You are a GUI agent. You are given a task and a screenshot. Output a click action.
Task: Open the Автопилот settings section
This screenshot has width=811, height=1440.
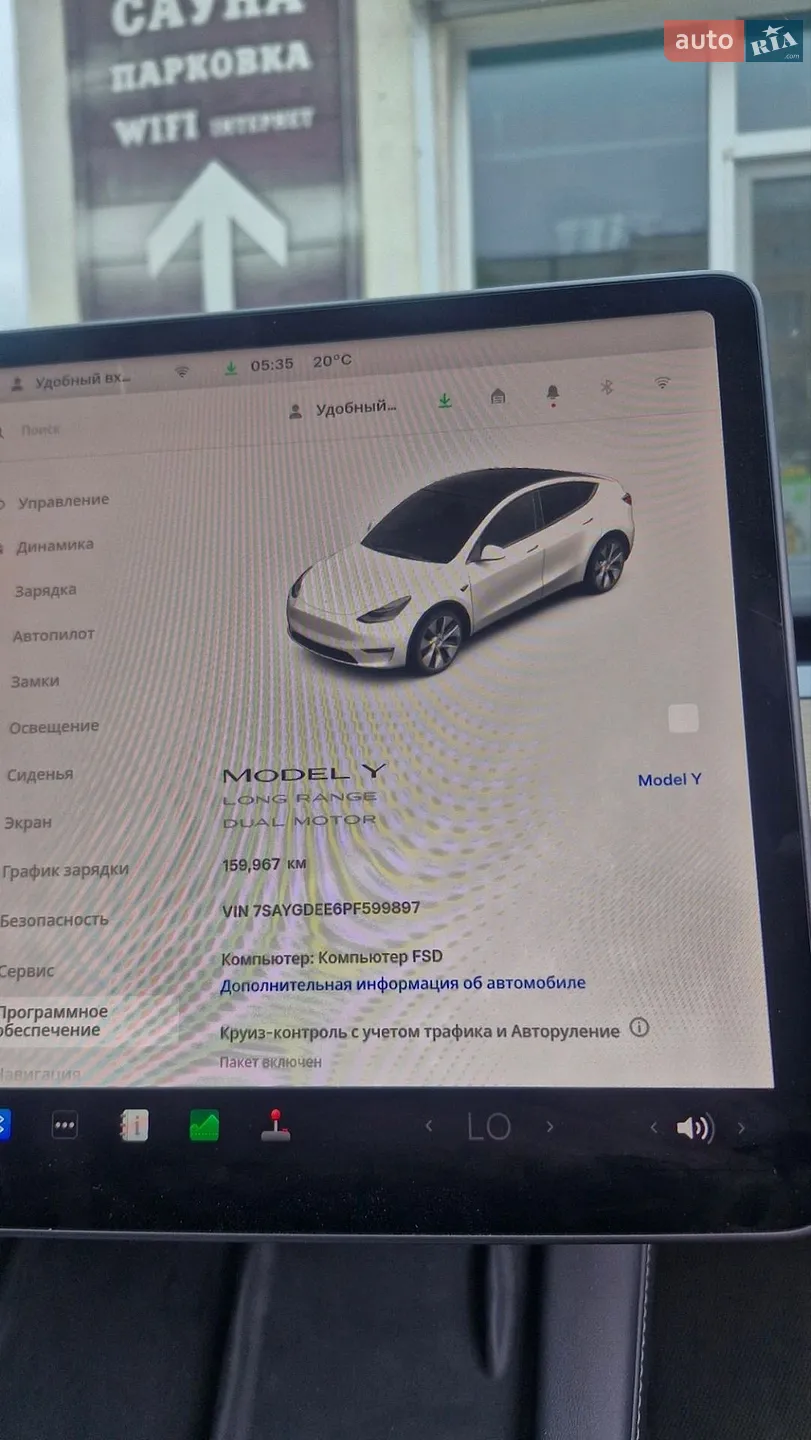tap(53, 635)
